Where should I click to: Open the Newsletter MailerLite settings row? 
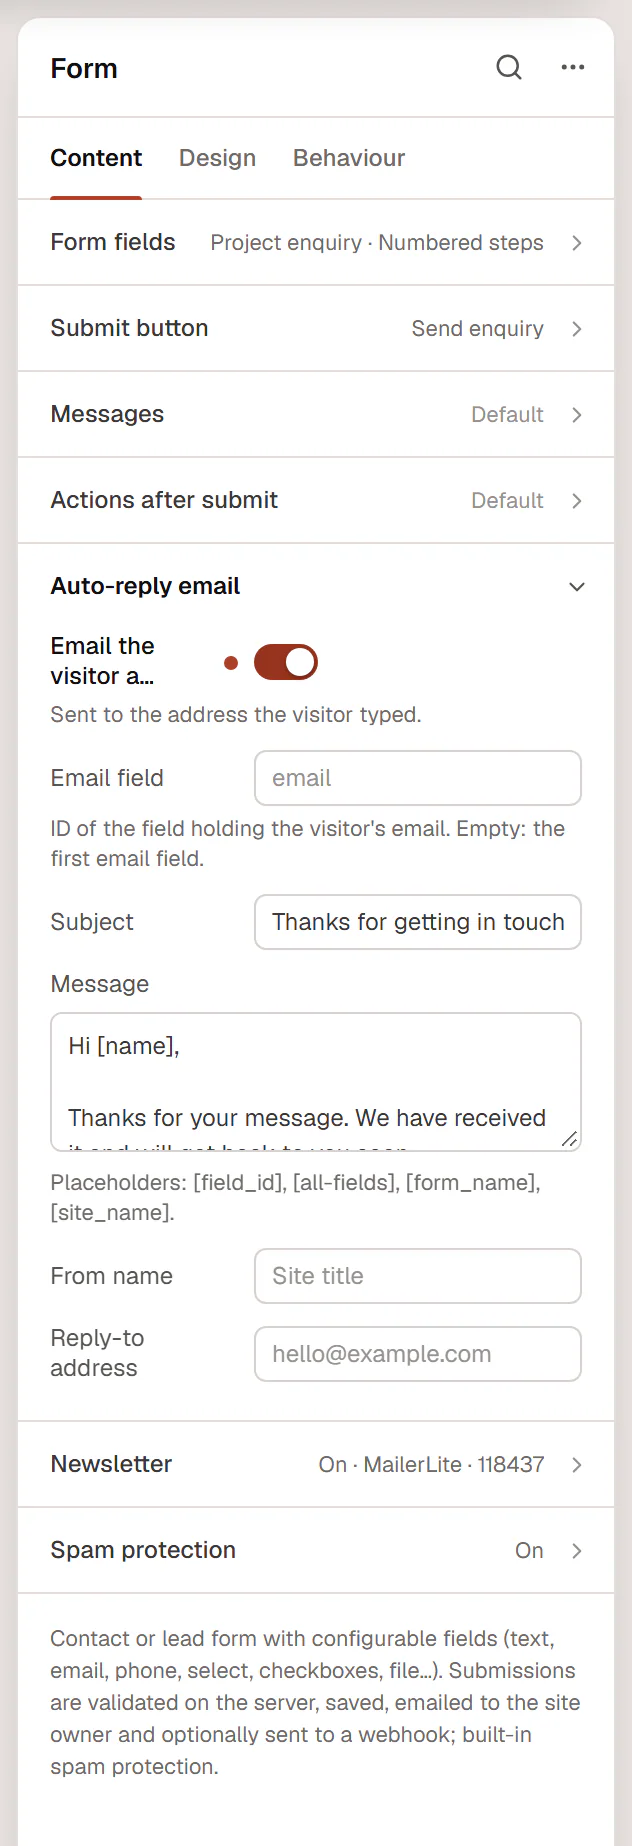tap(316, 1464)
